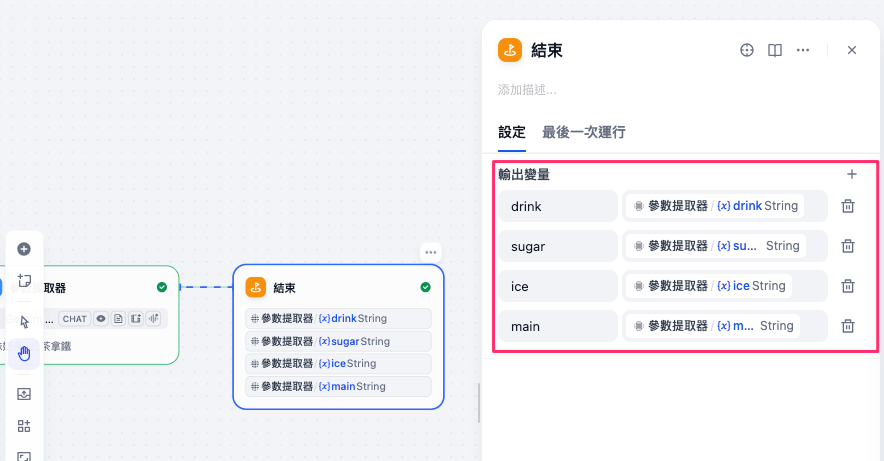The image size is (884, 461).
Task: Open the help book icon in panel header
Action: [774, 50]
